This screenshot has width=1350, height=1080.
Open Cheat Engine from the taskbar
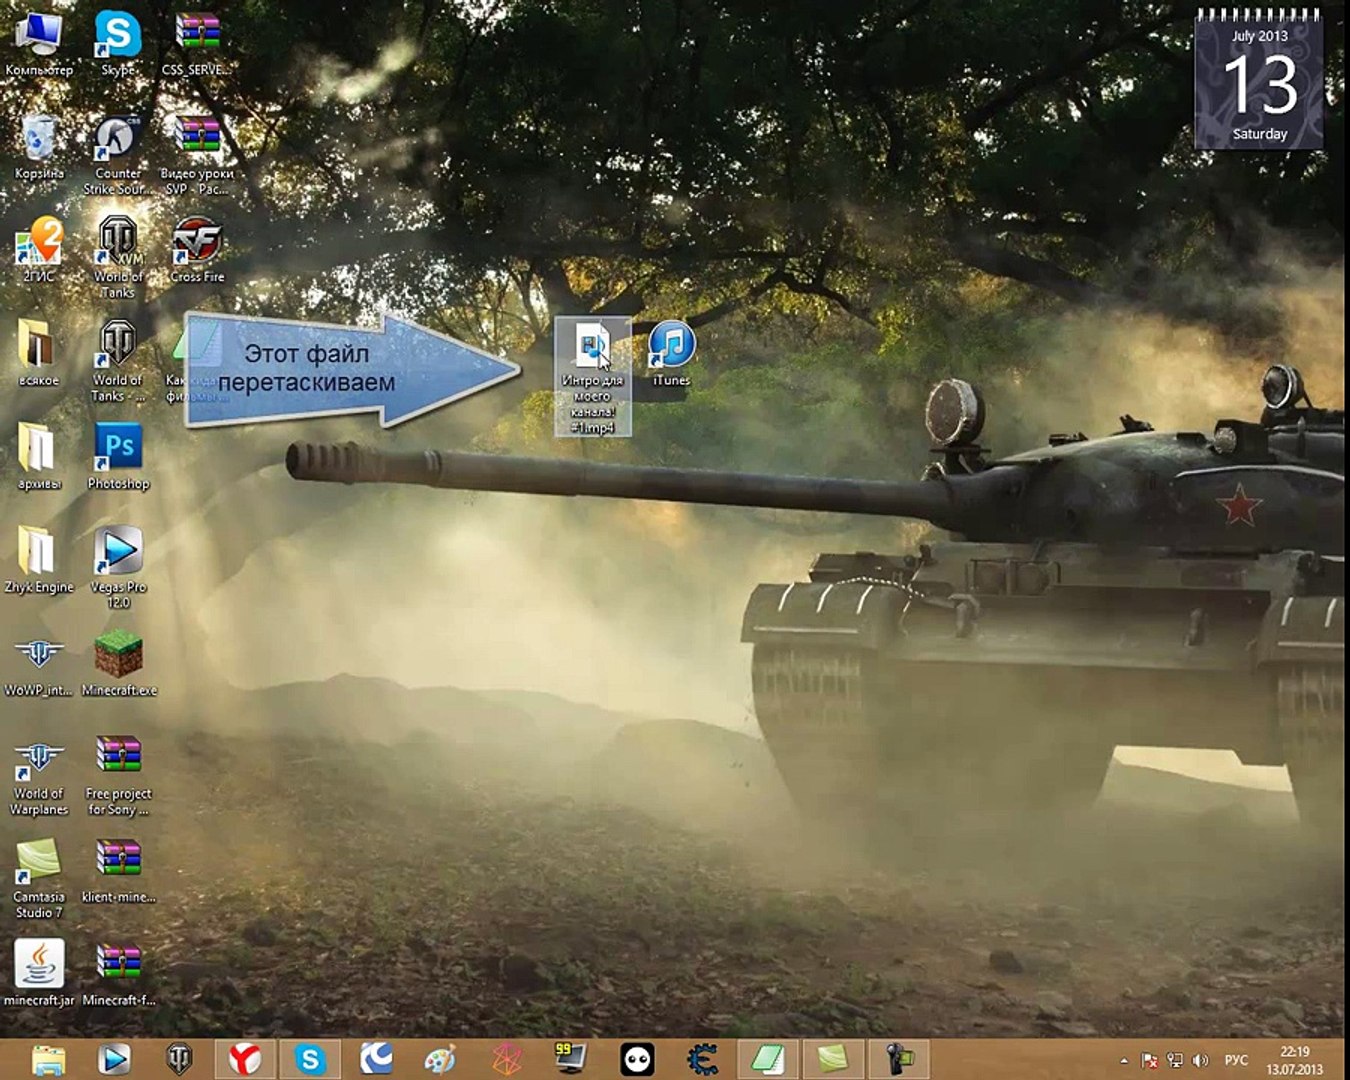point(702,1058)
